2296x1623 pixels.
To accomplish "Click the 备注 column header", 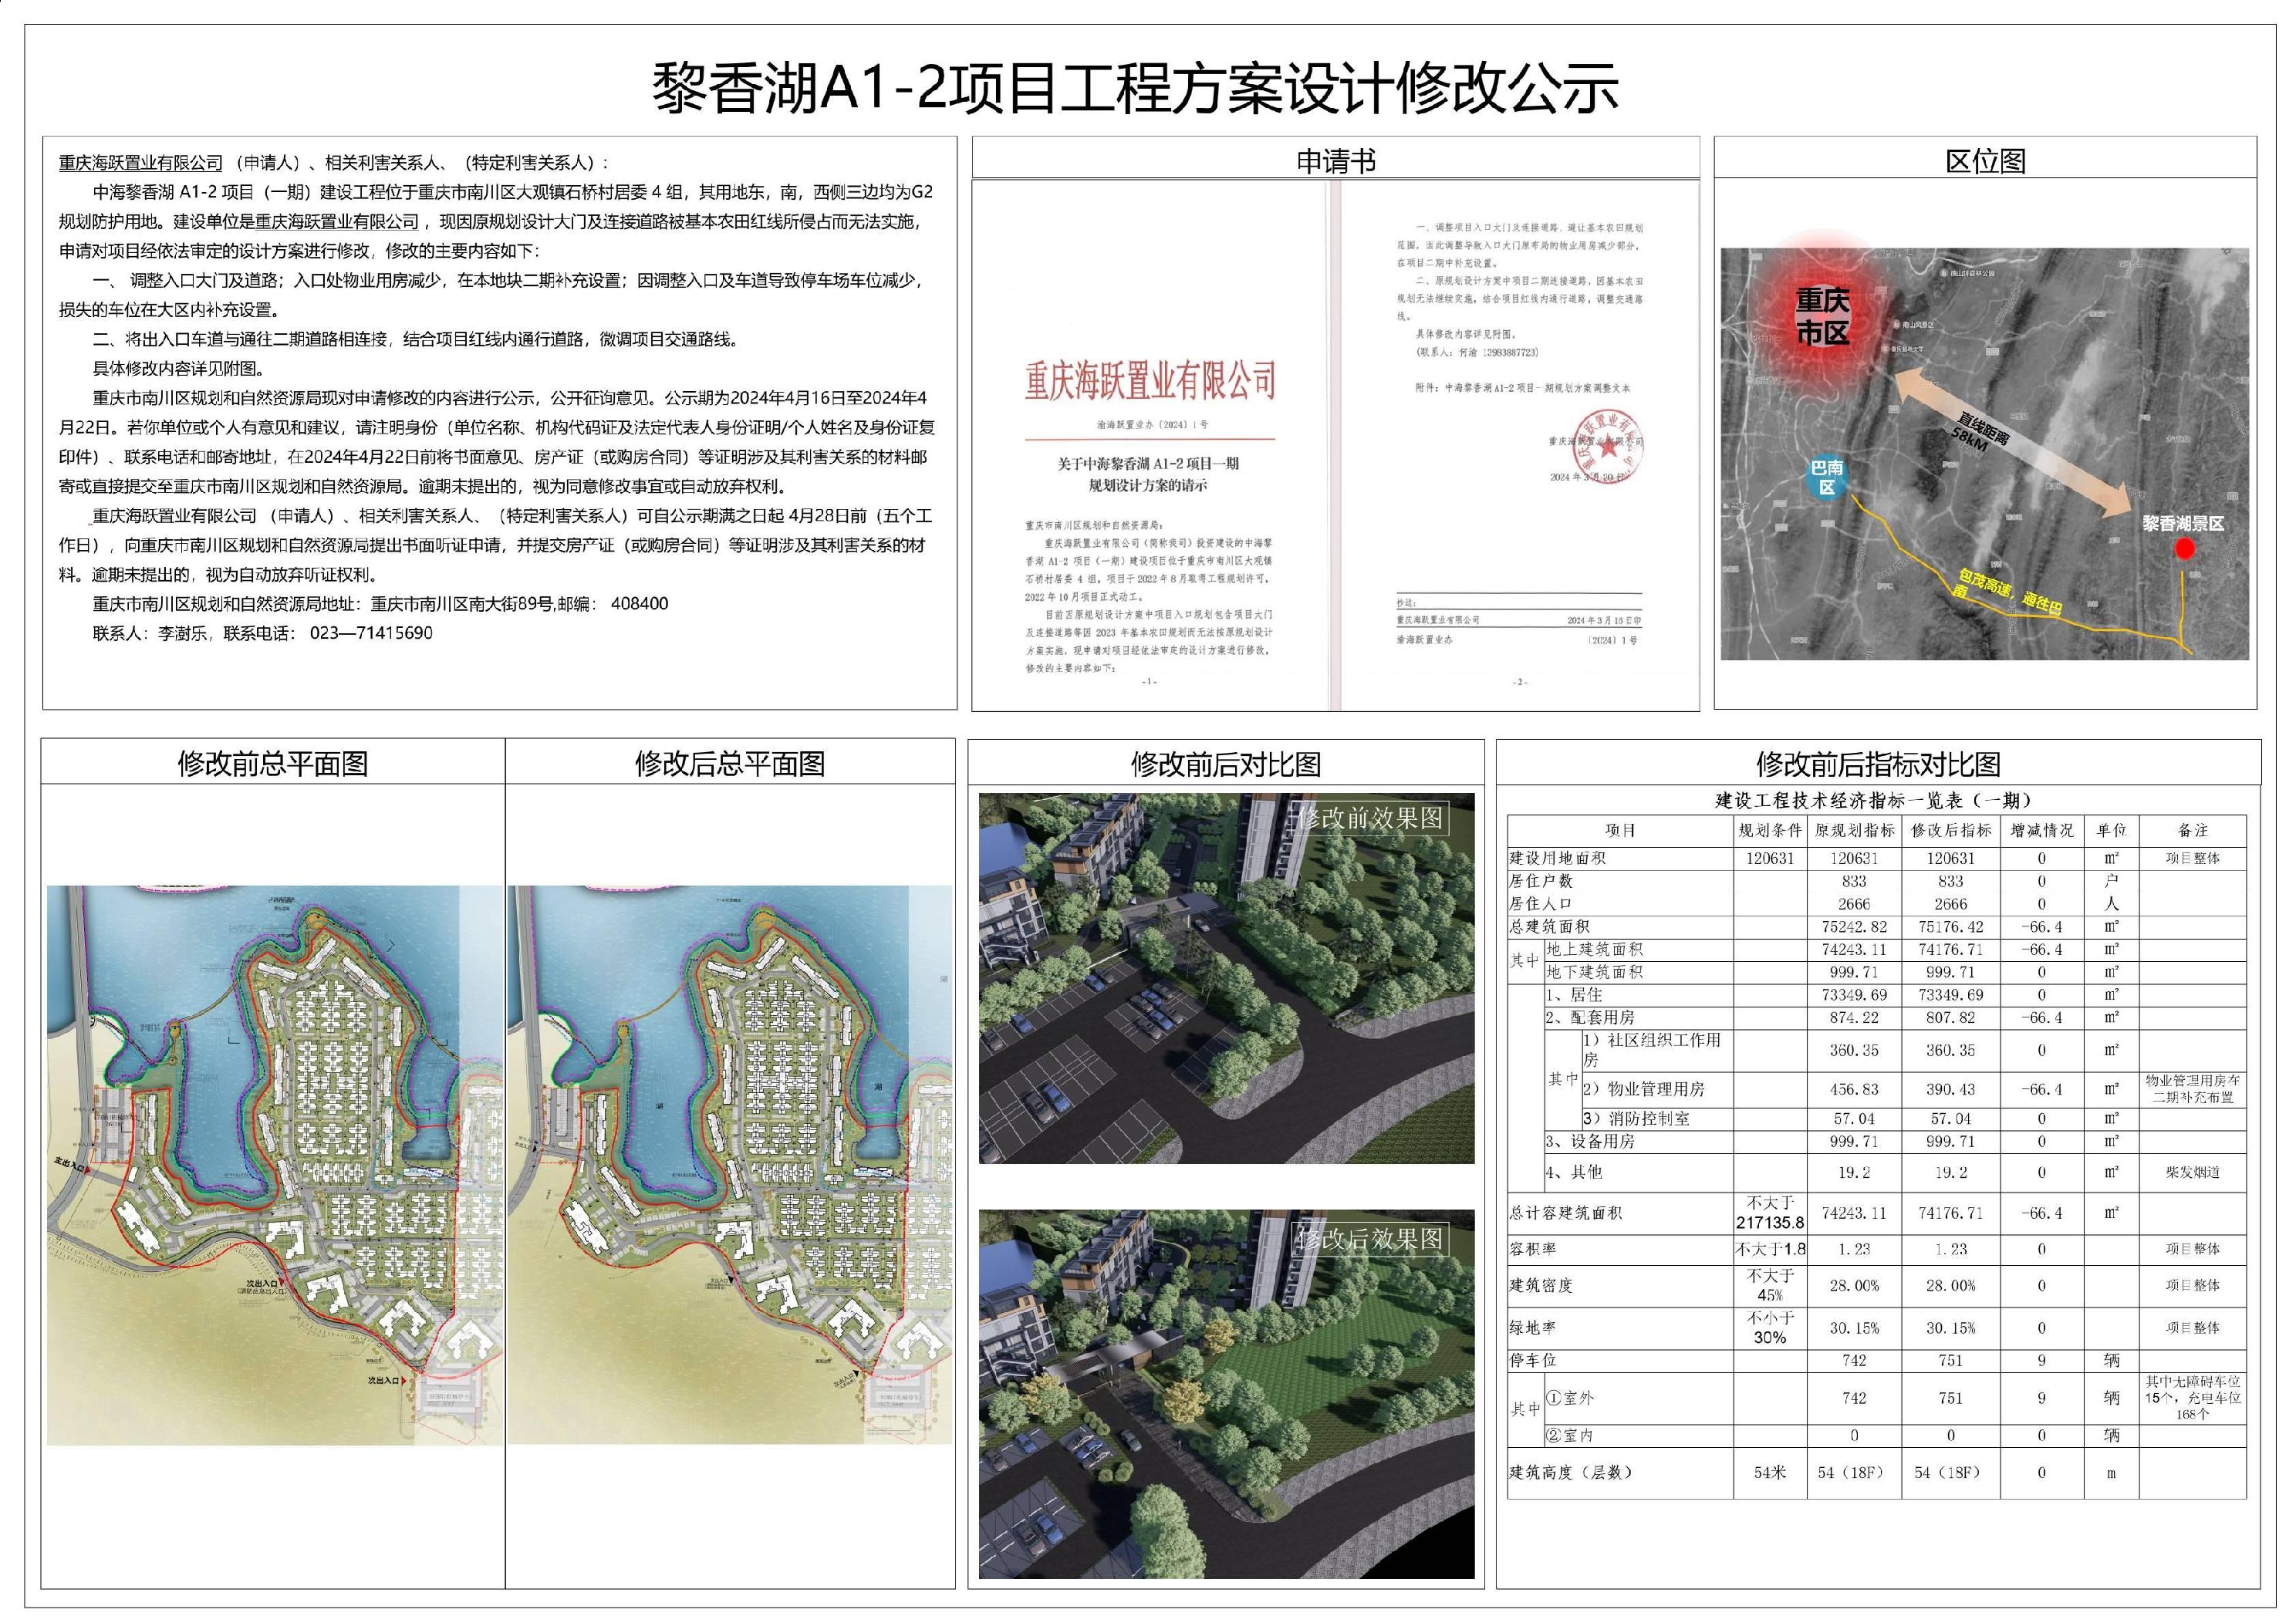I will [2193, 830].
